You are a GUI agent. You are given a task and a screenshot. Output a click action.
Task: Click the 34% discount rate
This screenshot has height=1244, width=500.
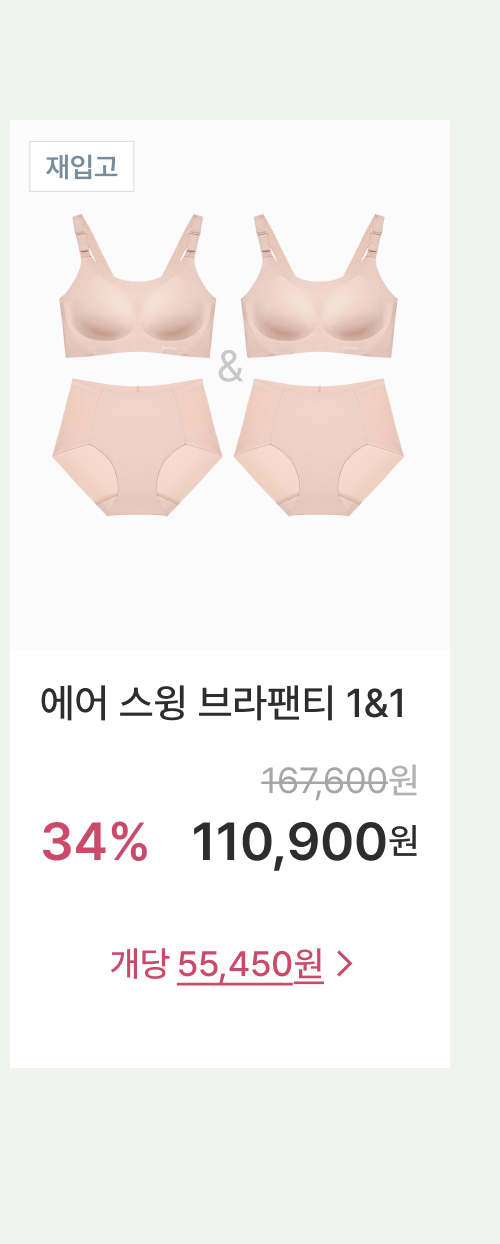pyautogui.click(x=95, y=841)
